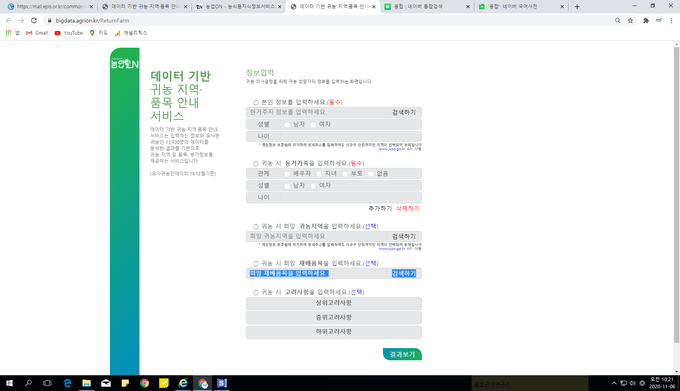The image size is (680, 391).
Task: Bookmark page with the star icon
Action: pos(630,20)
